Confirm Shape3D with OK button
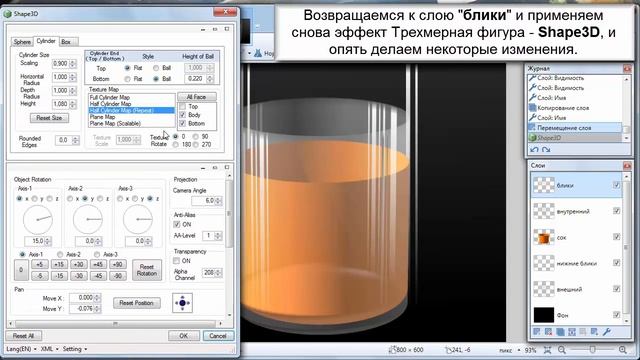 [x=184, y=336]
